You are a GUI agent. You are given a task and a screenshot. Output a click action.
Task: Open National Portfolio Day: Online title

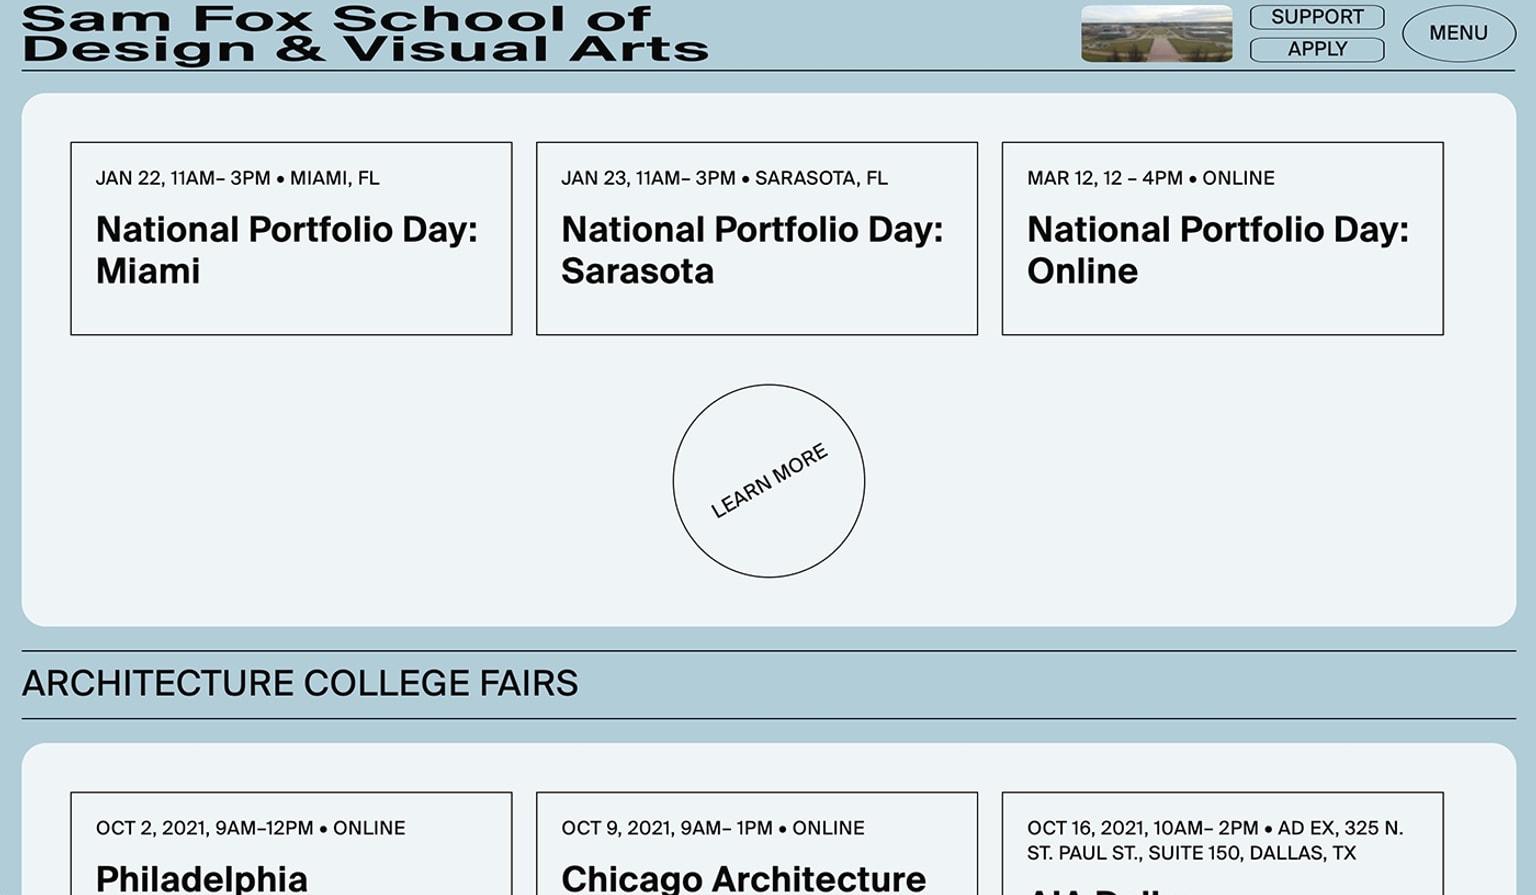[1217, 250]
